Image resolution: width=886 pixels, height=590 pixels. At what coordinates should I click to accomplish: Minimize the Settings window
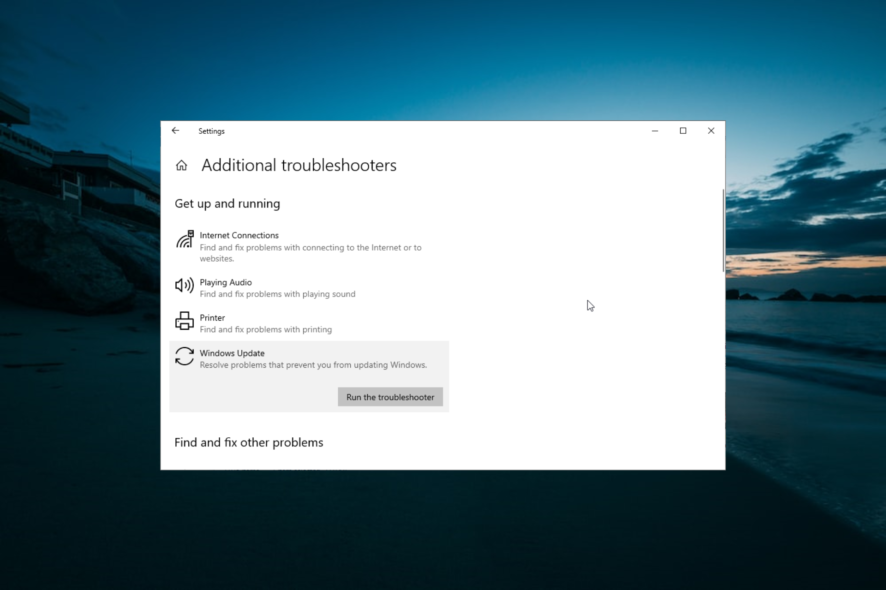[x=655, y=130]
